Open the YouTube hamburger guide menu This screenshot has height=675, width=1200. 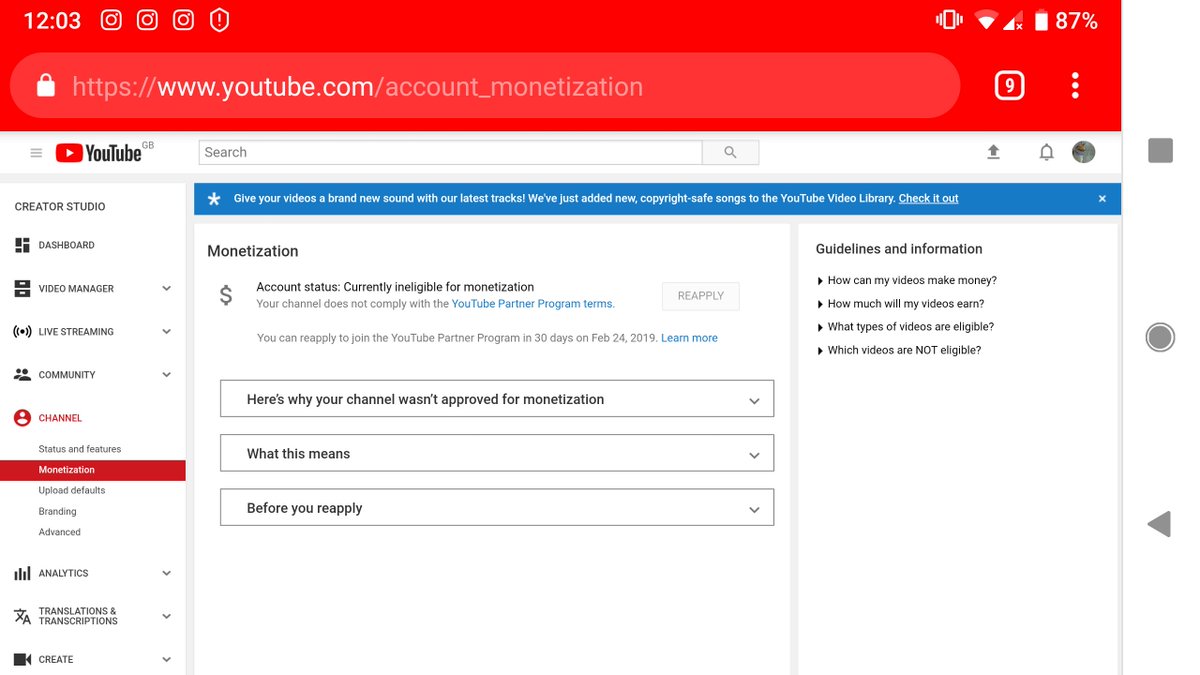[36, 153]
